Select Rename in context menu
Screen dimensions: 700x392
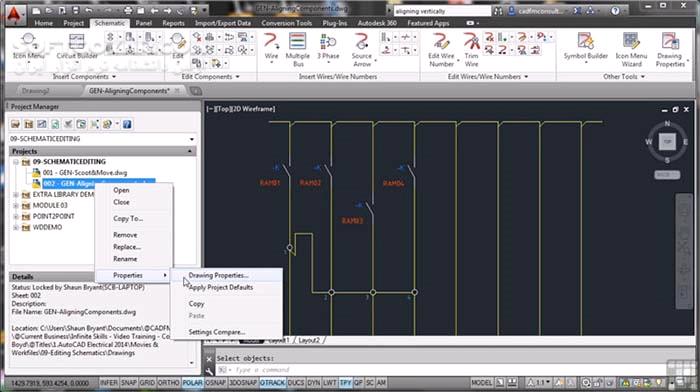(125, 259)
